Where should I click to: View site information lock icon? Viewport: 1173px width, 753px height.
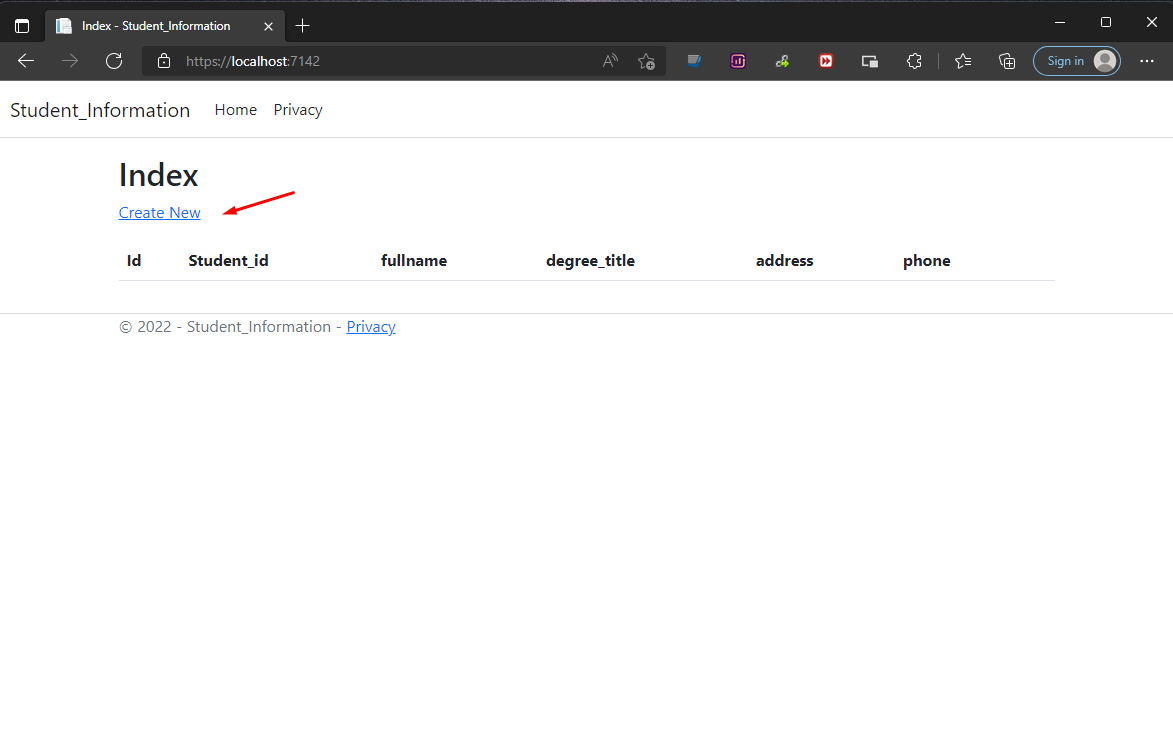(x=164, y=61)
